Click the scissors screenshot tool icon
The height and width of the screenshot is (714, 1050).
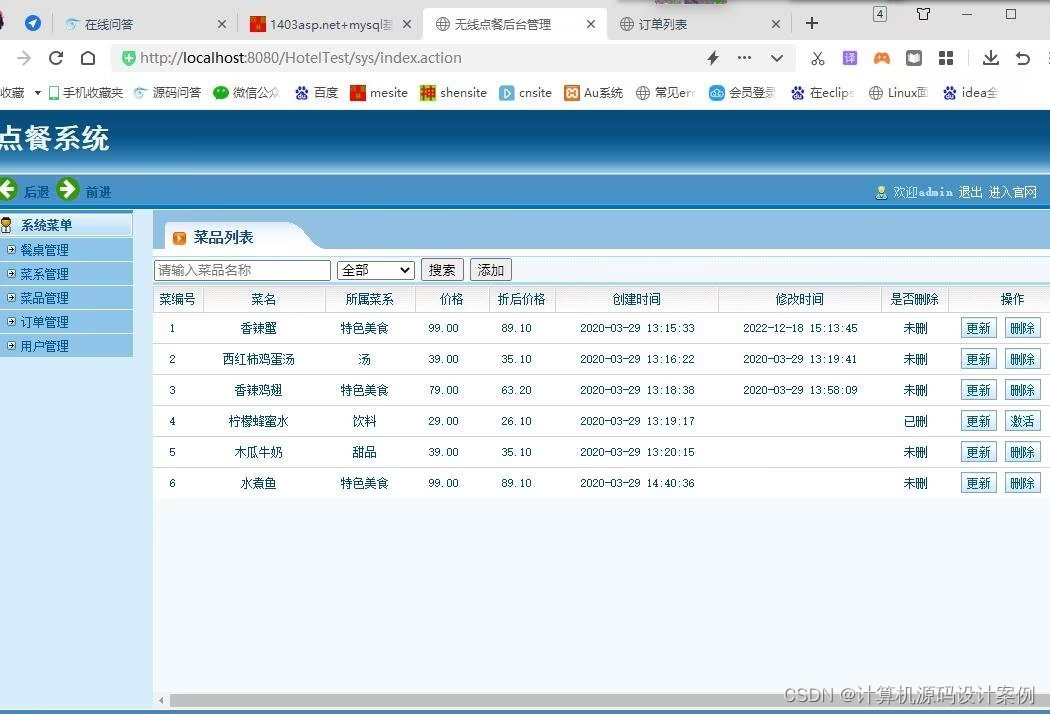point(818,58)
